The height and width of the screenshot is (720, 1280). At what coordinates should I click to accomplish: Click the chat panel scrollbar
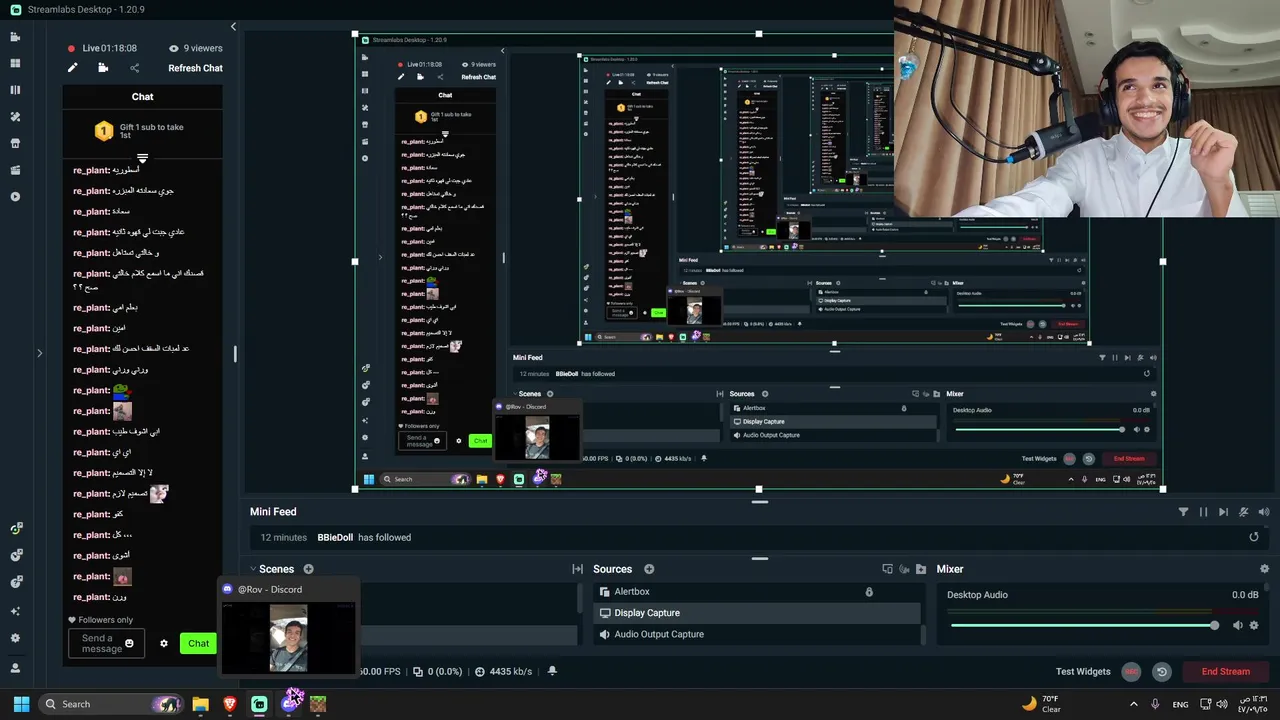pyautogui.click(x=235, y=354)
